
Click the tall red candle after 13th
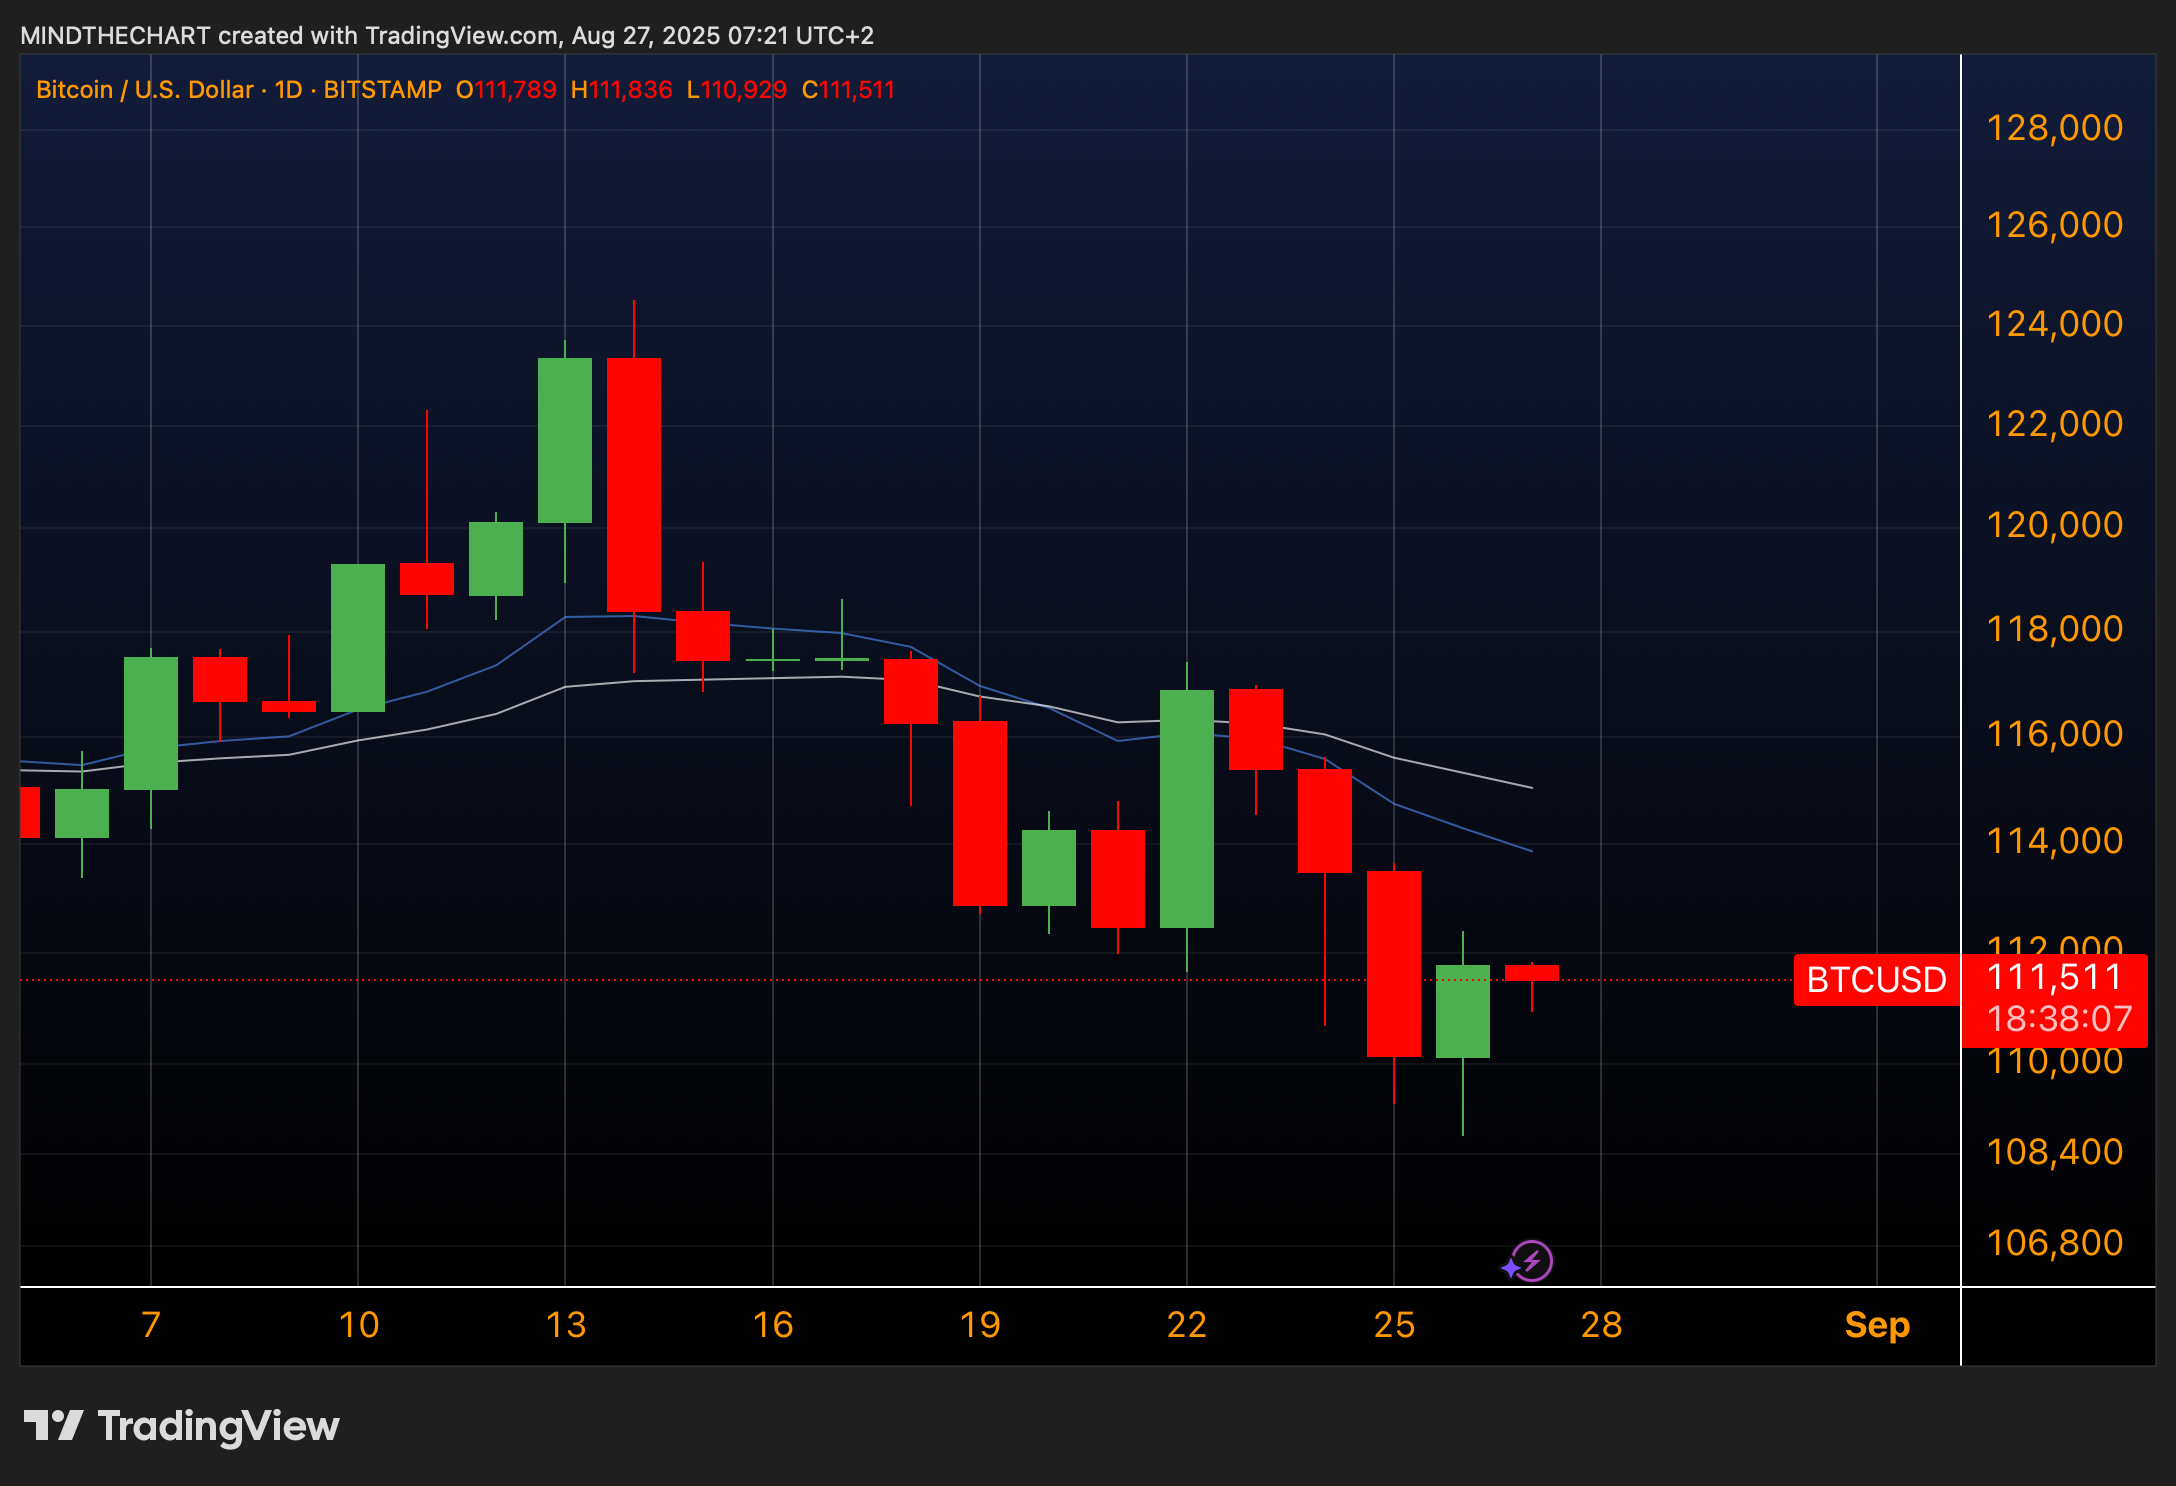point(634,485)
